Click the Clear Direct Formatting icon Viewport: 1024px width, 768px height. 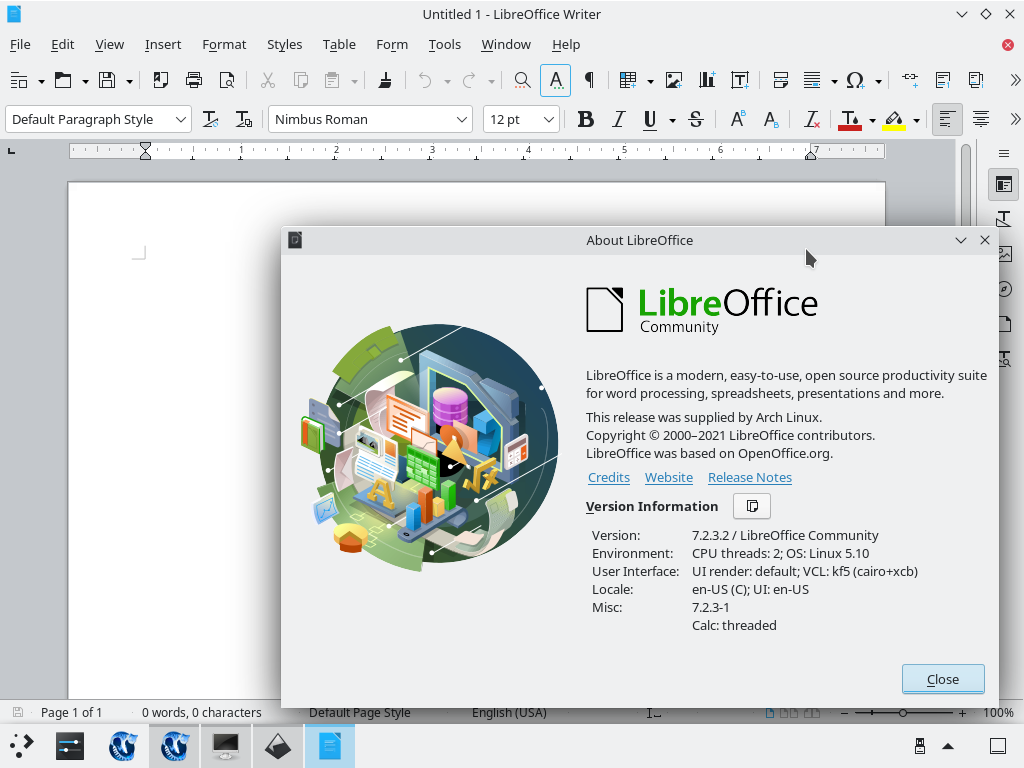click(812, 120)
